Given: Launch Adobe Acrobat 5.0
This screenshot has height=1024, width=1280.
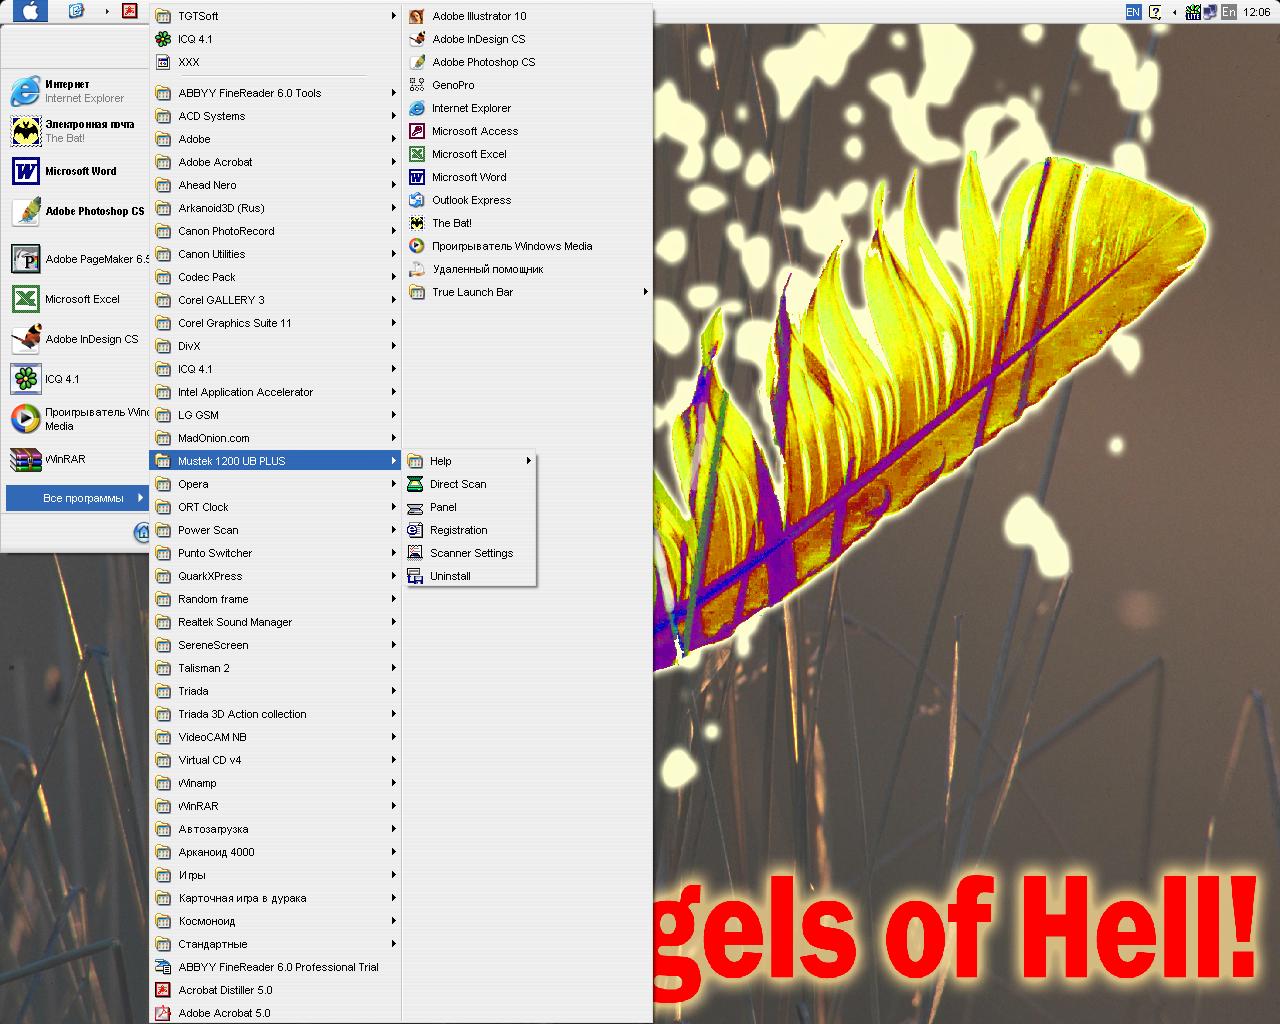Looking at the screenshot, I should click(x=275, y=1013).
